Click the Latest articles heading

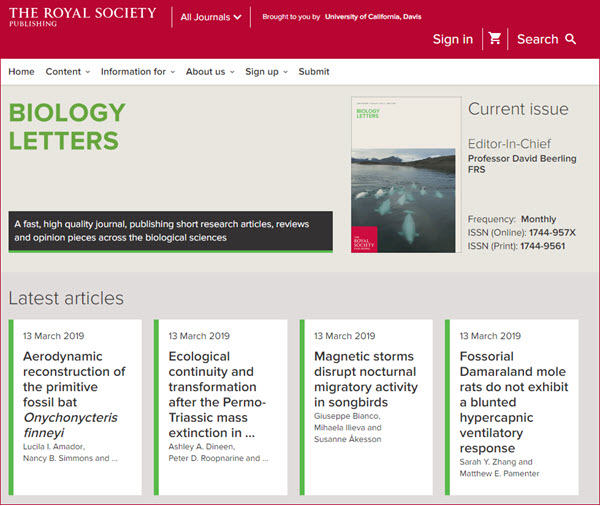tap(66, 298)
